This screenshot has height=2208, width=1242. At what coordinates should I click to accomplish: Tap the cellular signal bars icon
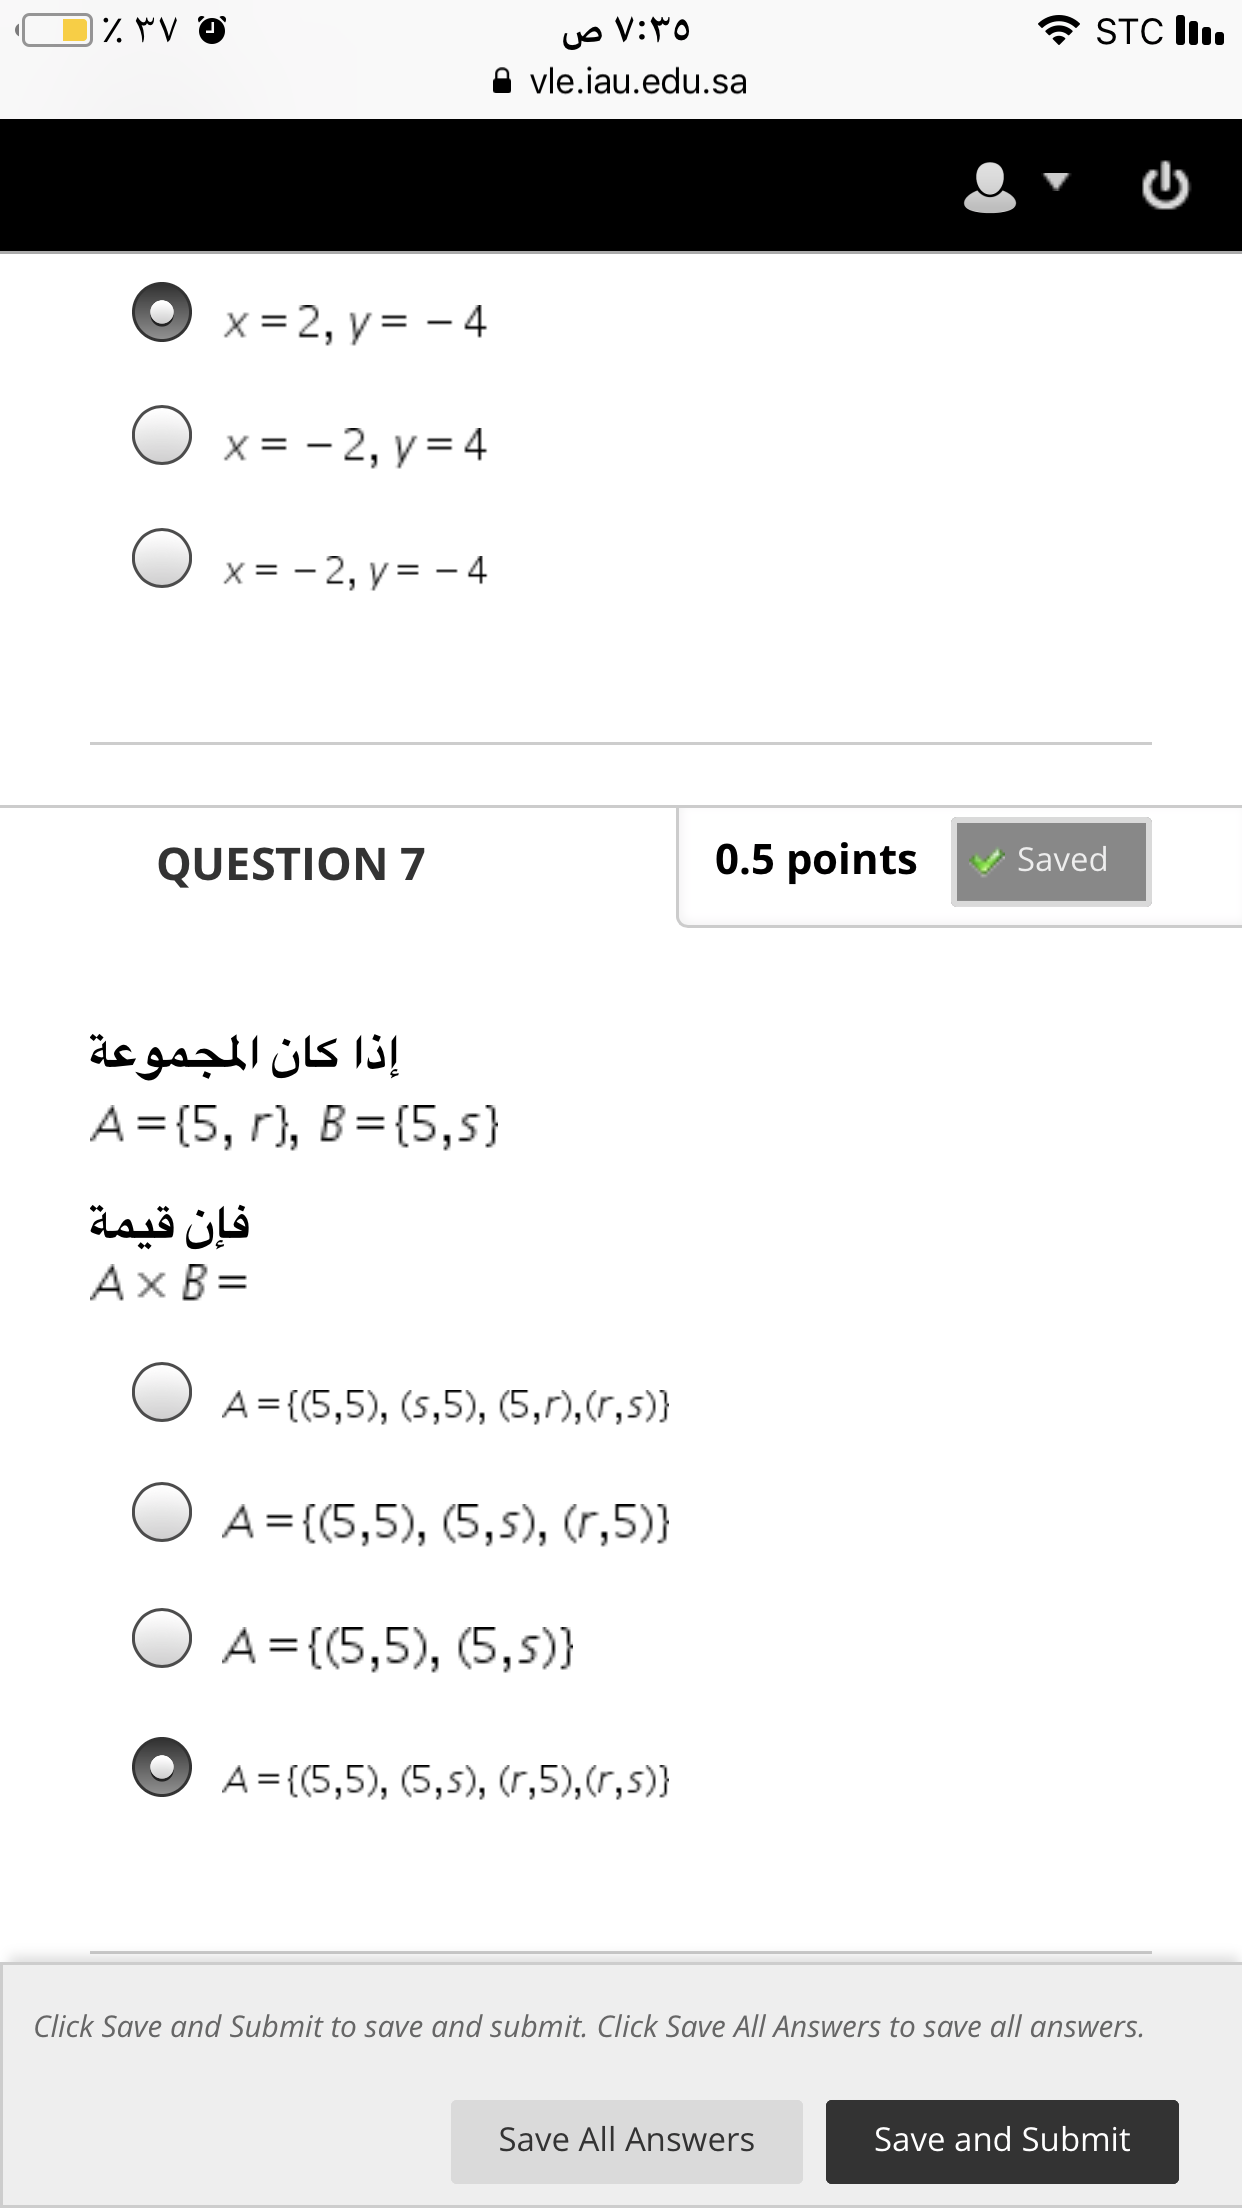tap(1200, 30)
